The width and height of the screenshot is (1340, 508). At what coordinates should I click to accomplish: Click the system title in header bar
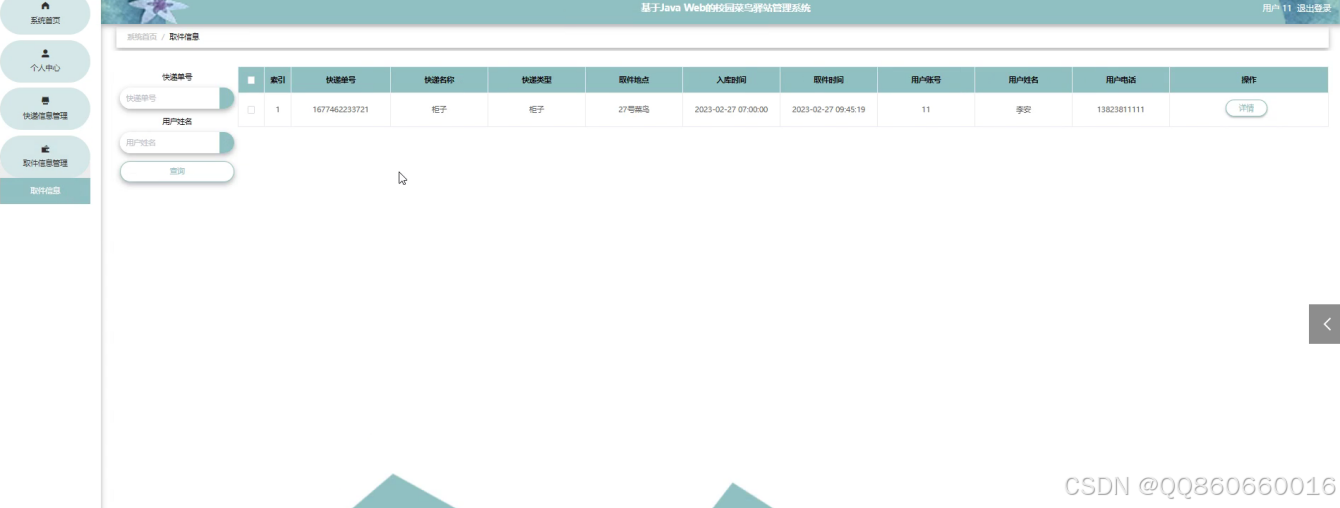click(x=726, y=8)
